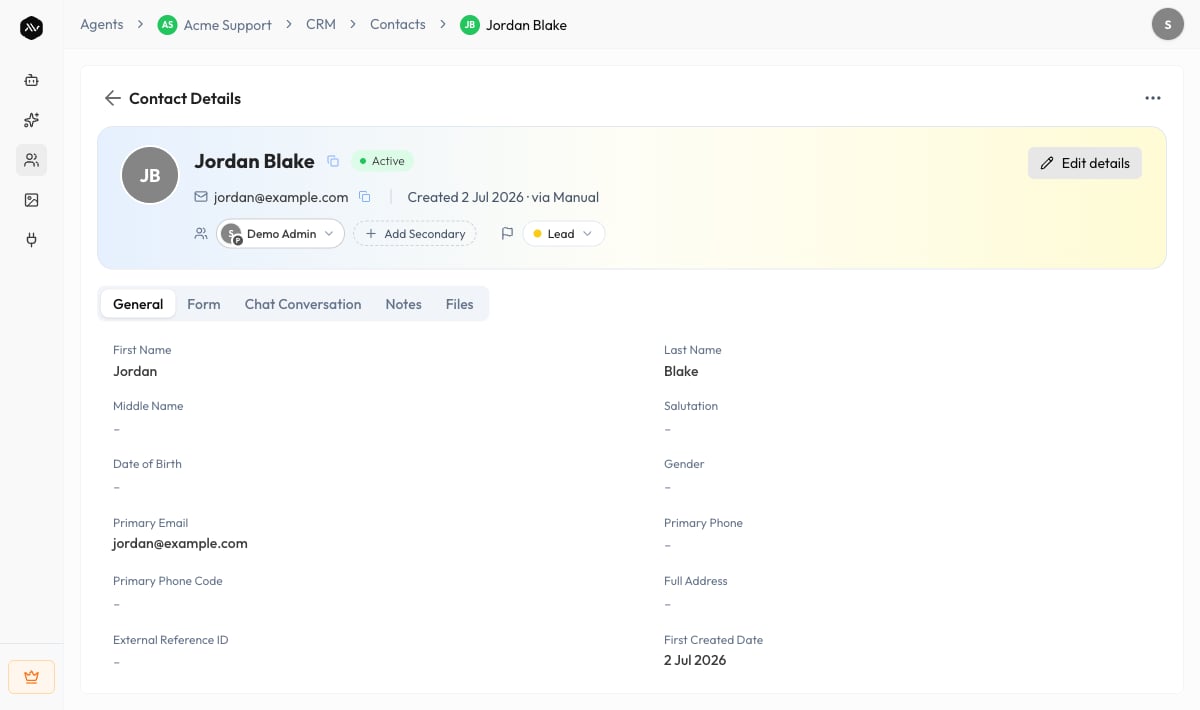1200x710 pixels.
Task: Open the app logo home icon
Action: [x=31, y=28]
